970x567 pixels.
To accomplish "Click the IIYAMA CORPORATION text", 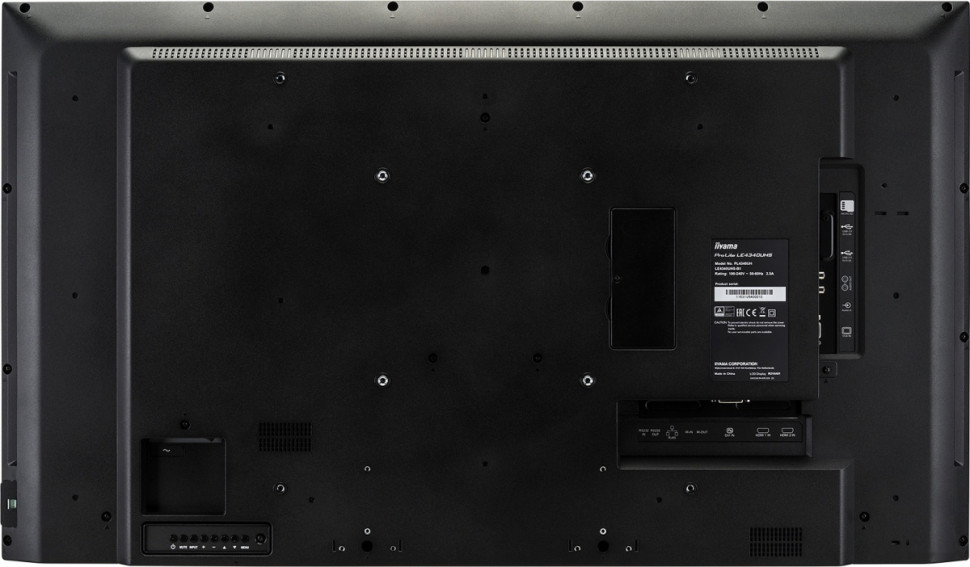I will coord(736,364).
